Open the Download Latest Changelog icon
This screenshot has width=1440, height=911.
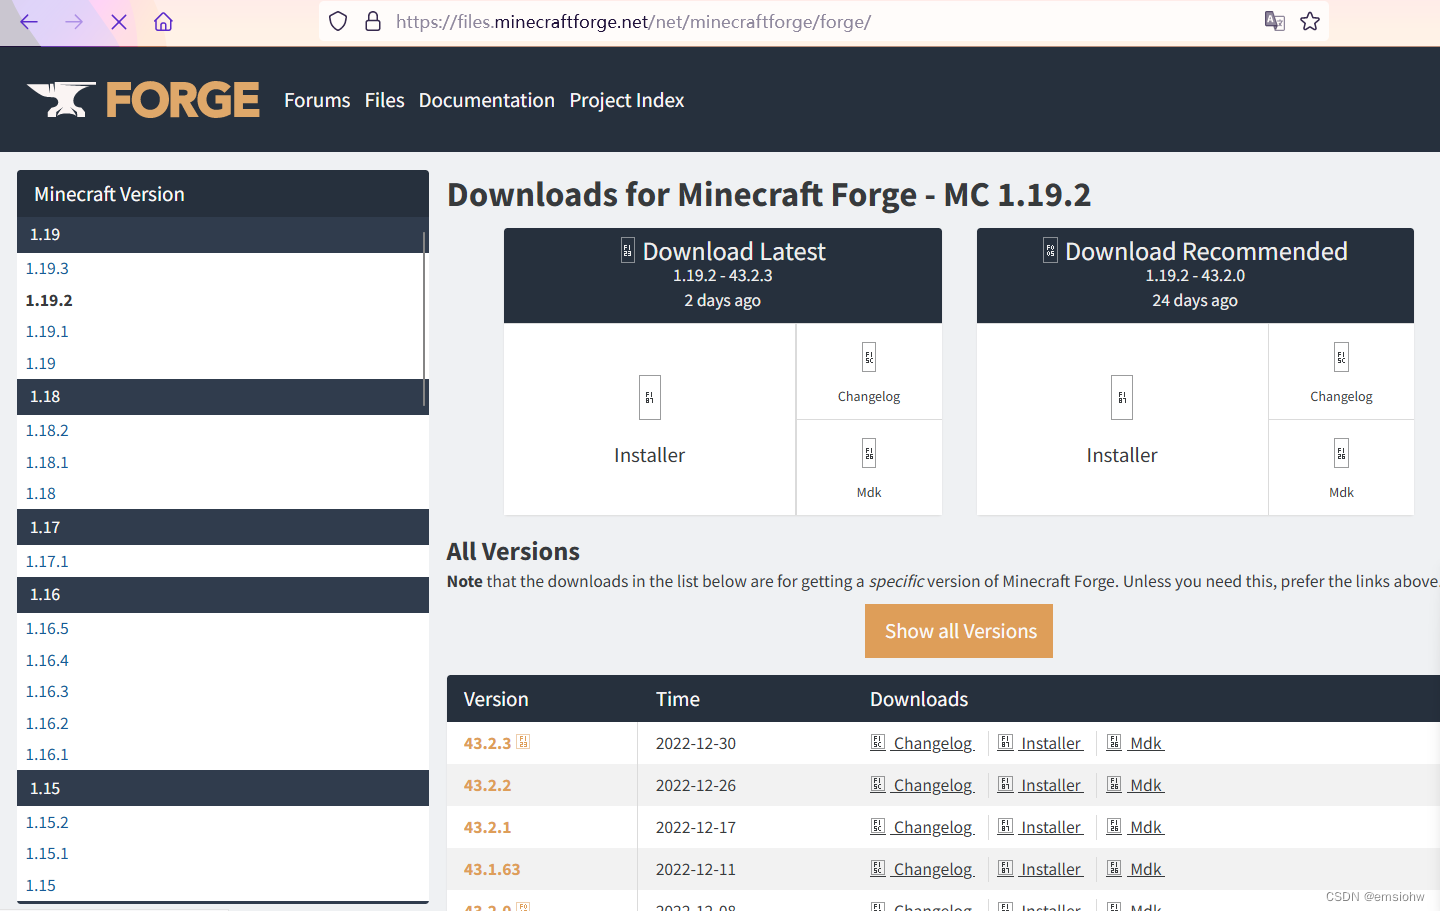[869, 357]
